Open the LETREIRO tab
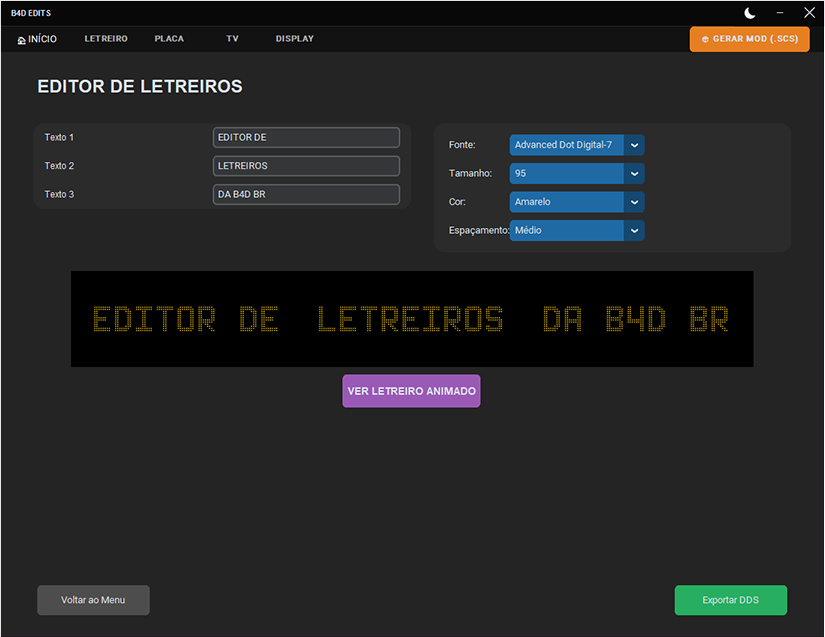Screen dimensions: 825x637 pos(106,39)
